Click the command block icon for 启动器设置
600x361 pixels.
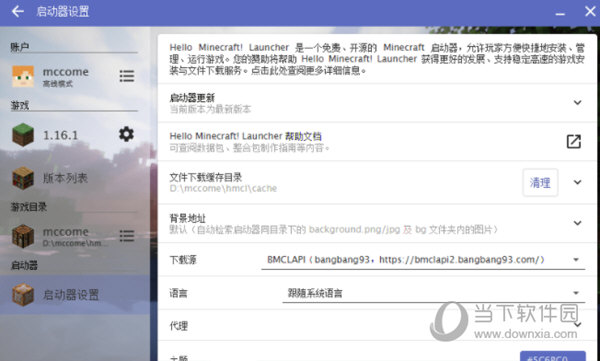click(23, 294)
